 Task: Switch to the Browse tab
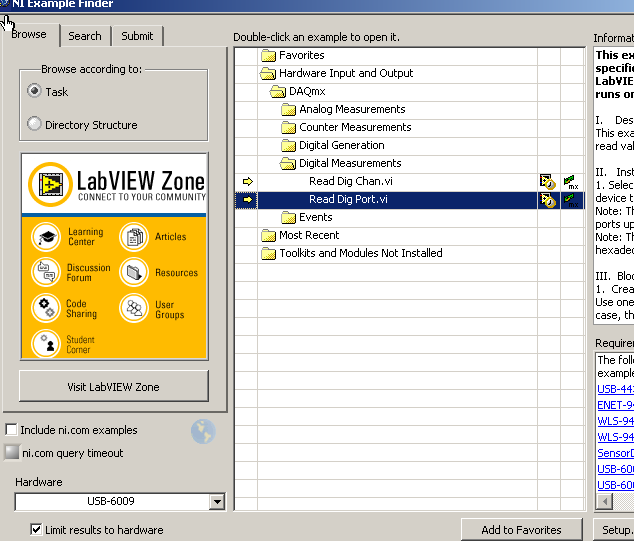[29, 34]
